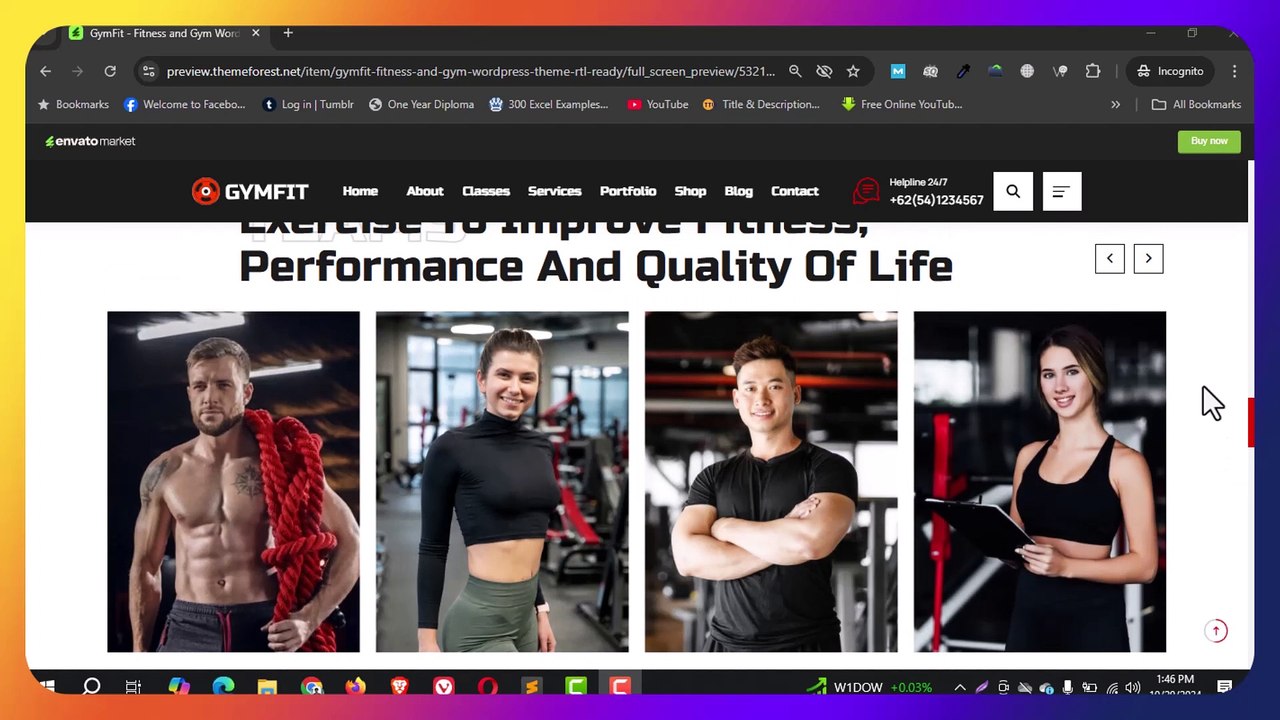Click the Incognito indicator button
The image size is (1280, 720).
click(x=1169, y=71)
